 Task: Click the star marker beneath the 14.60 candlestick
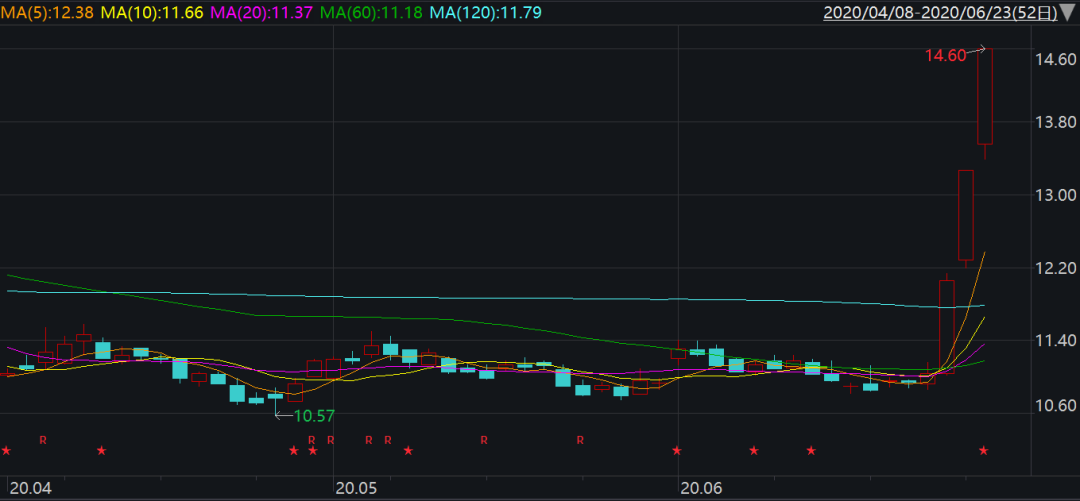[984, 451]
